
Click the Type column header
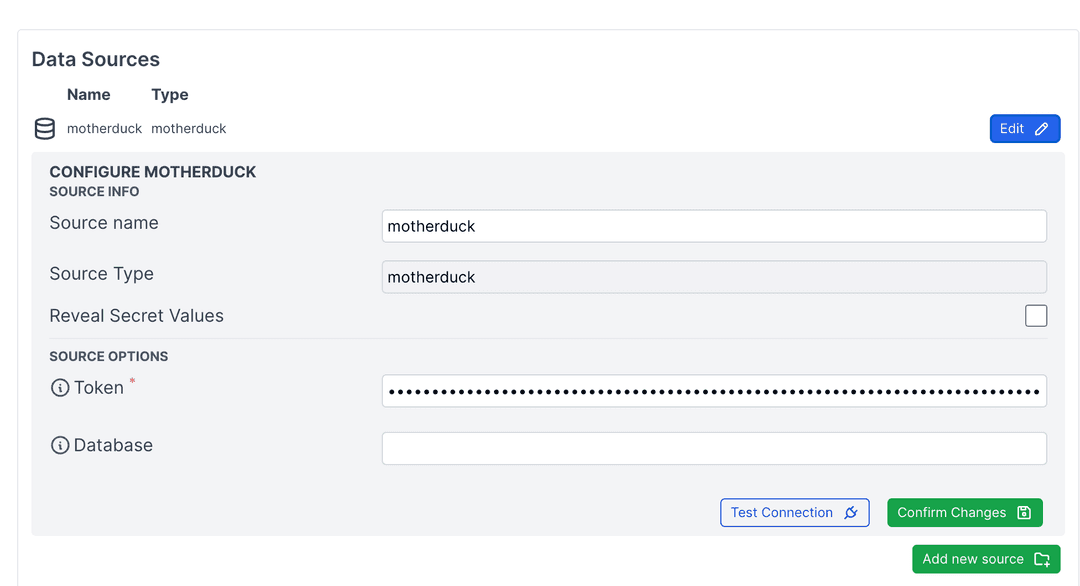tap(169, 94)
